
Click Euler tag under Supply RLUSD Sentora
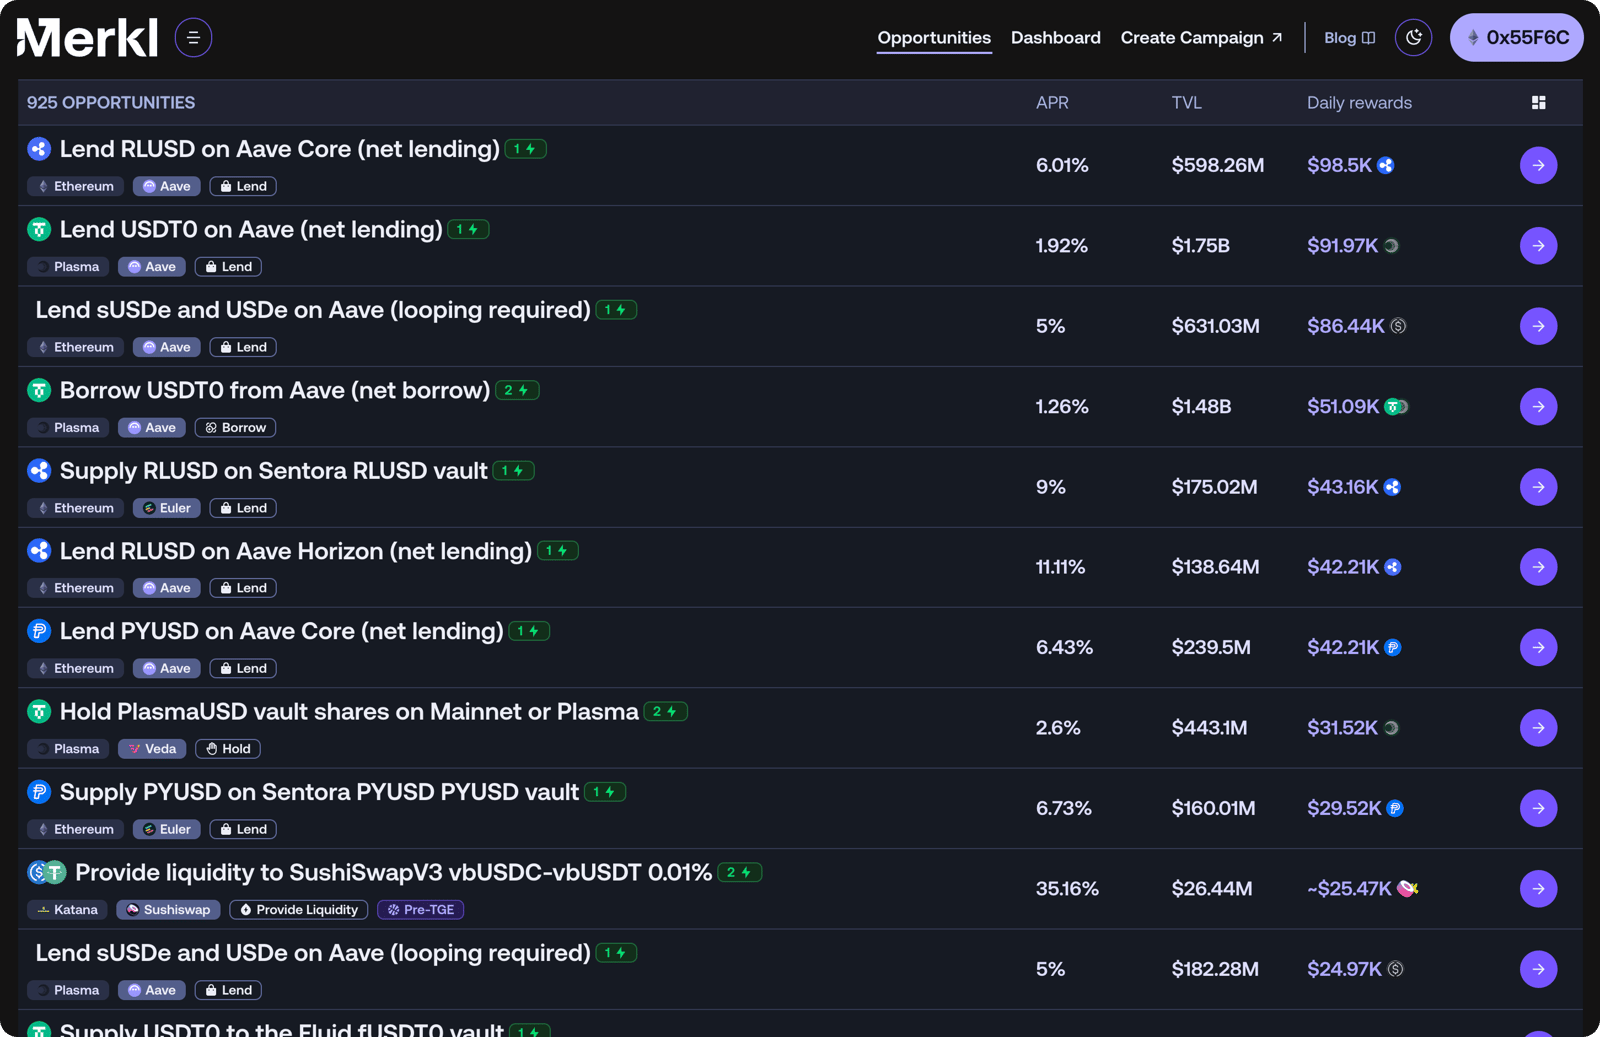[167, 508]
